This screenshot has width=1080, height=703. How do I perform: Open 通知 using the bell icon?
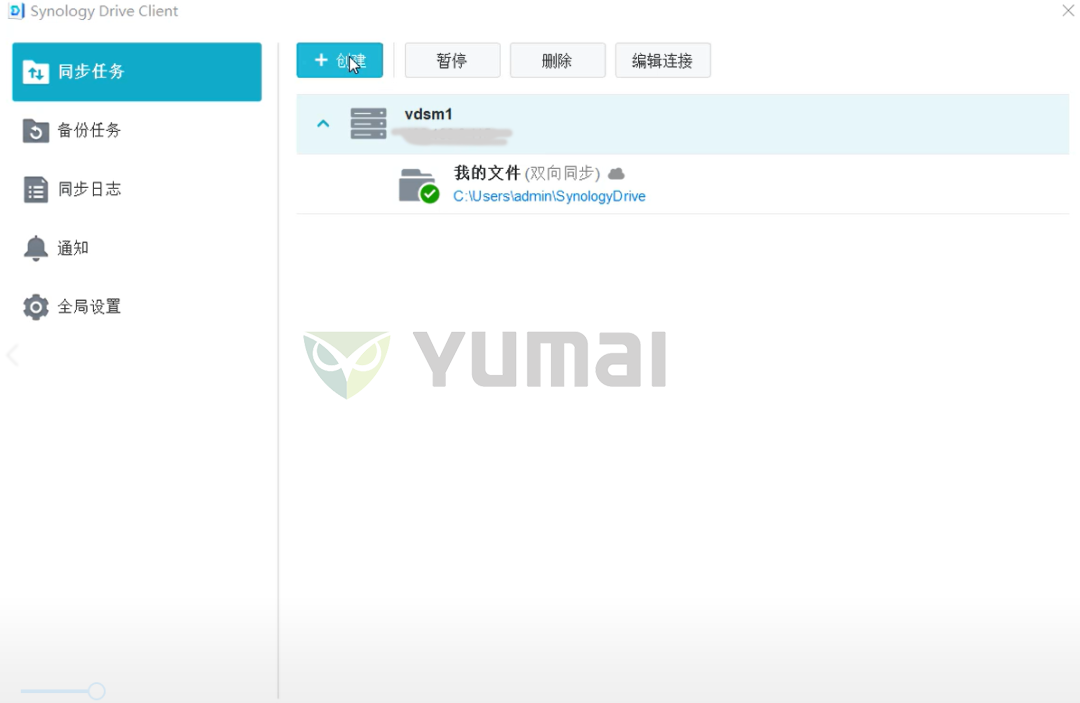[x=35, y=248]
